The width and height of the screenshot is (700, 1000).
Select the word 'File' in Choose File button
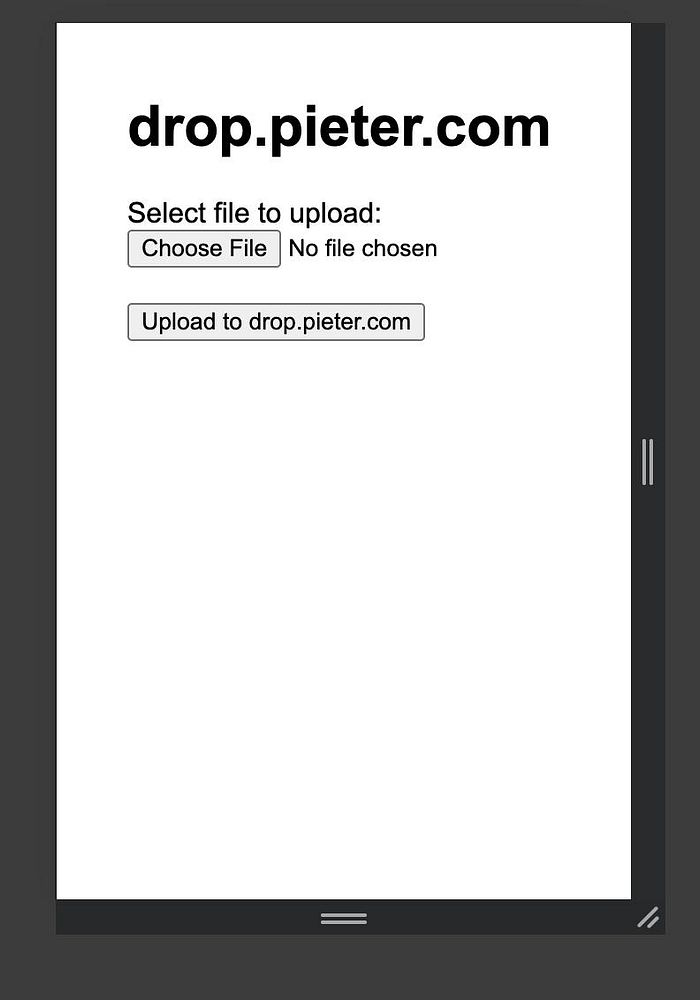click(248, 249)
